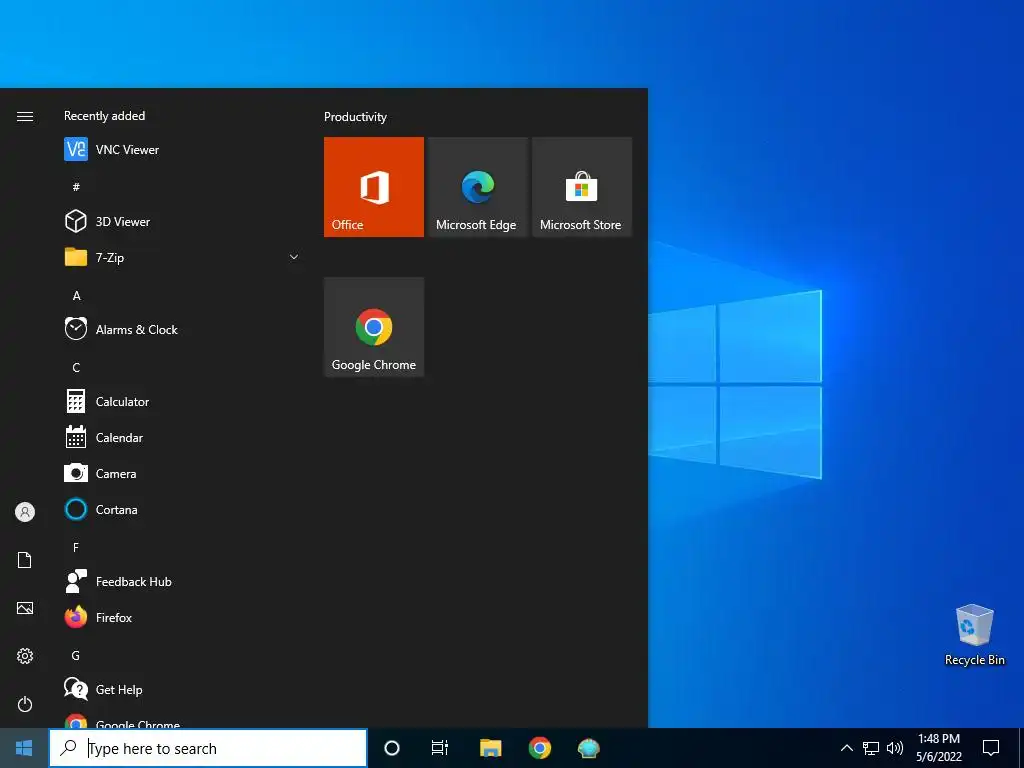Open Documents from Start sidebar
This screenshot has width=1024, height=768.
click(25, 560)
